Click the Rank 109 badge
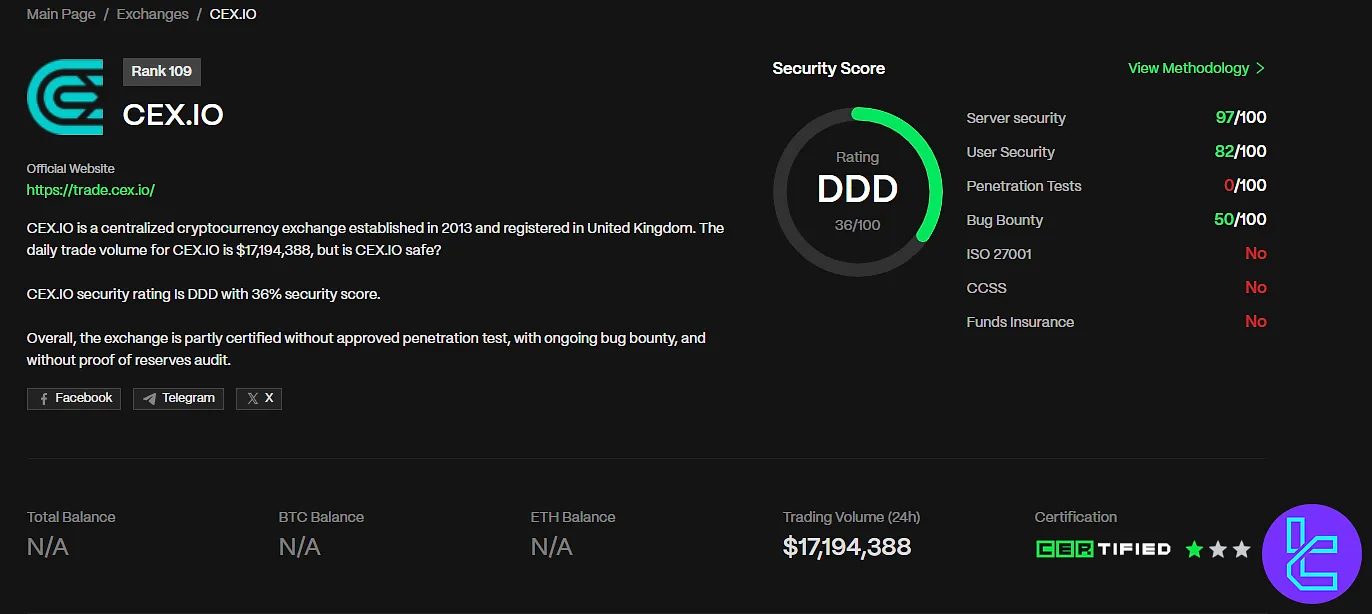The width and height of the screenshot is (1372, 614). click(x=162, y=71)
